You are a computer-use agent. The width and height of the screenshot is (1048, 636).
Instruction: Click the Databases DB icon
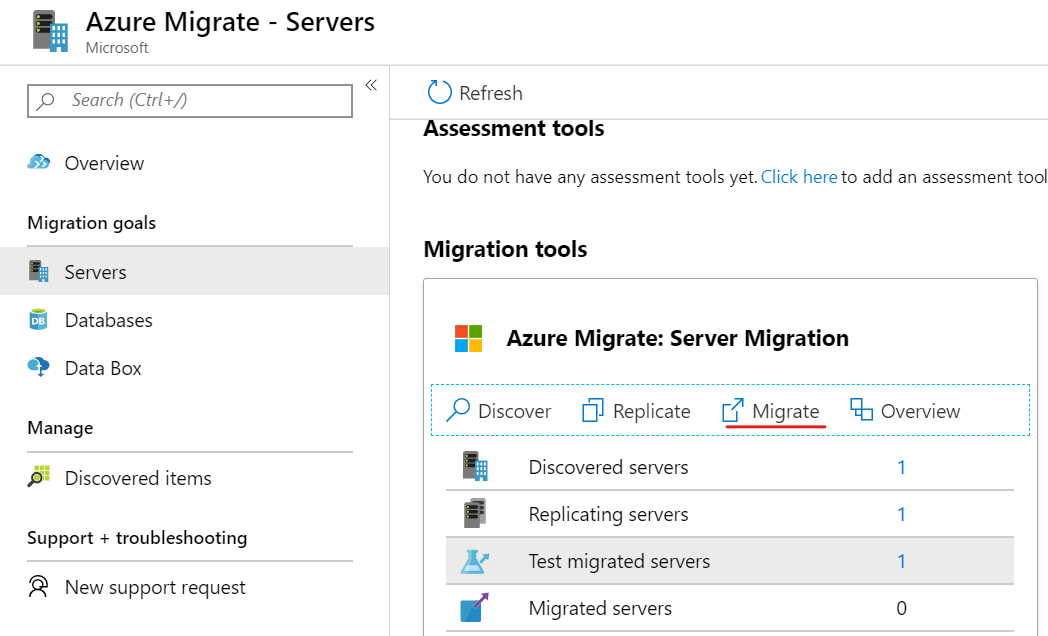point(38,319)
